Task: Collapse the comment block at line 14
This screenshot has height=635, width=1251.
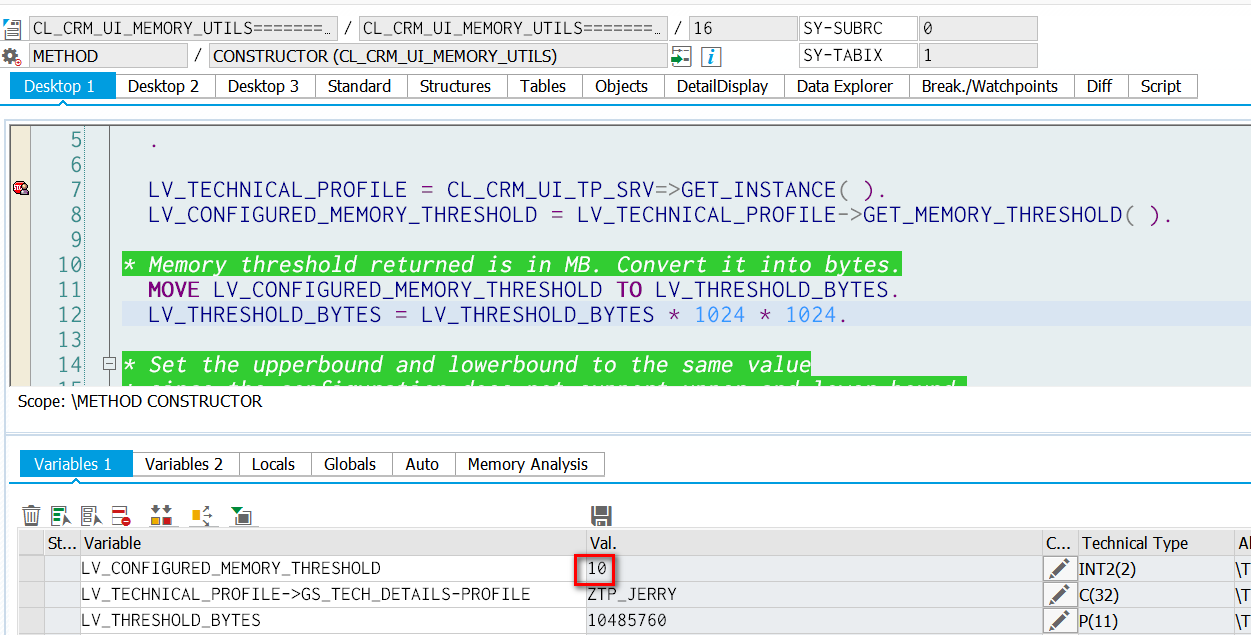Action: (x=108, y=364)
